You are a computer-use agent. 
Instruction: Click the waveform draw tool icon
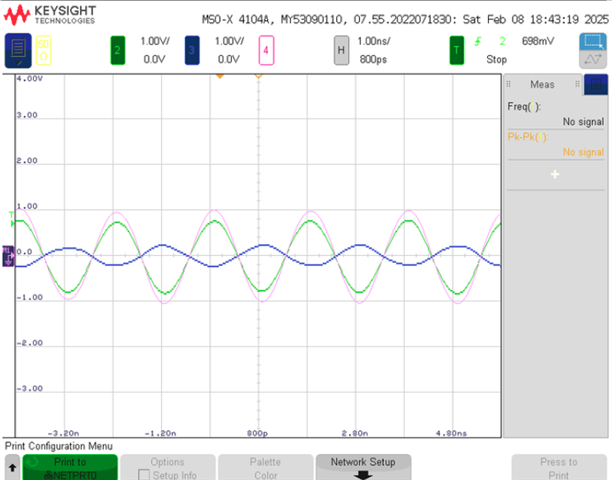pos(593,60)
